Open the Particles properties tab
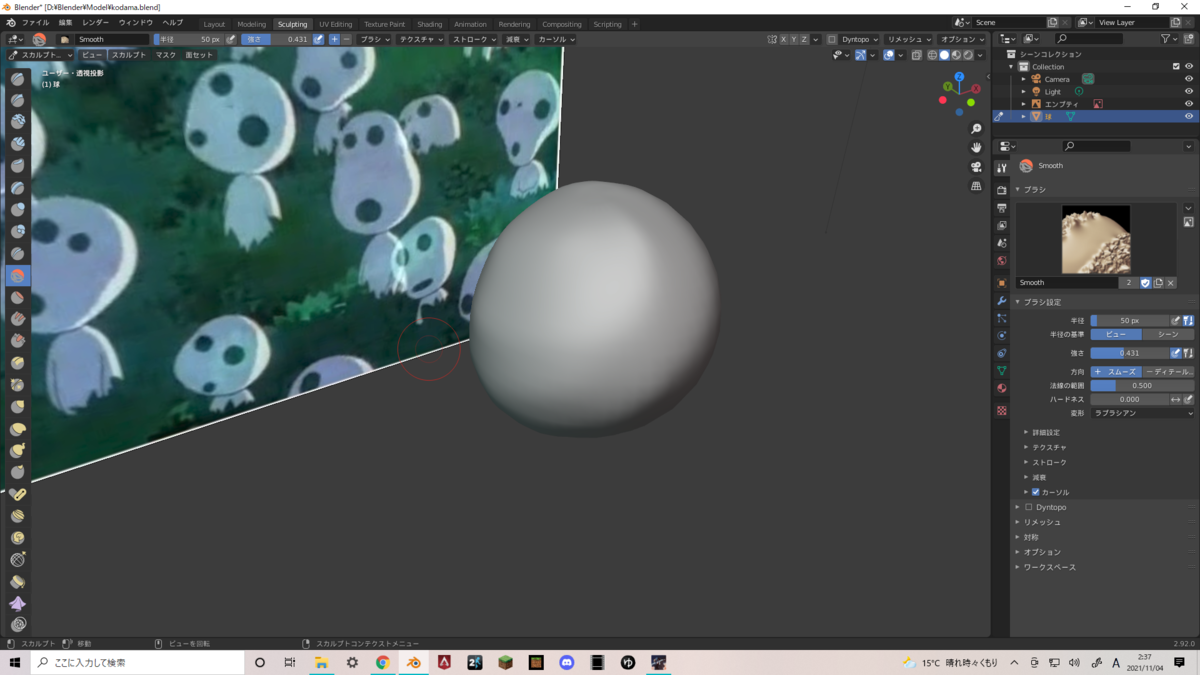The height and width of the screenshot is (675, 1200). point(1002,318)
